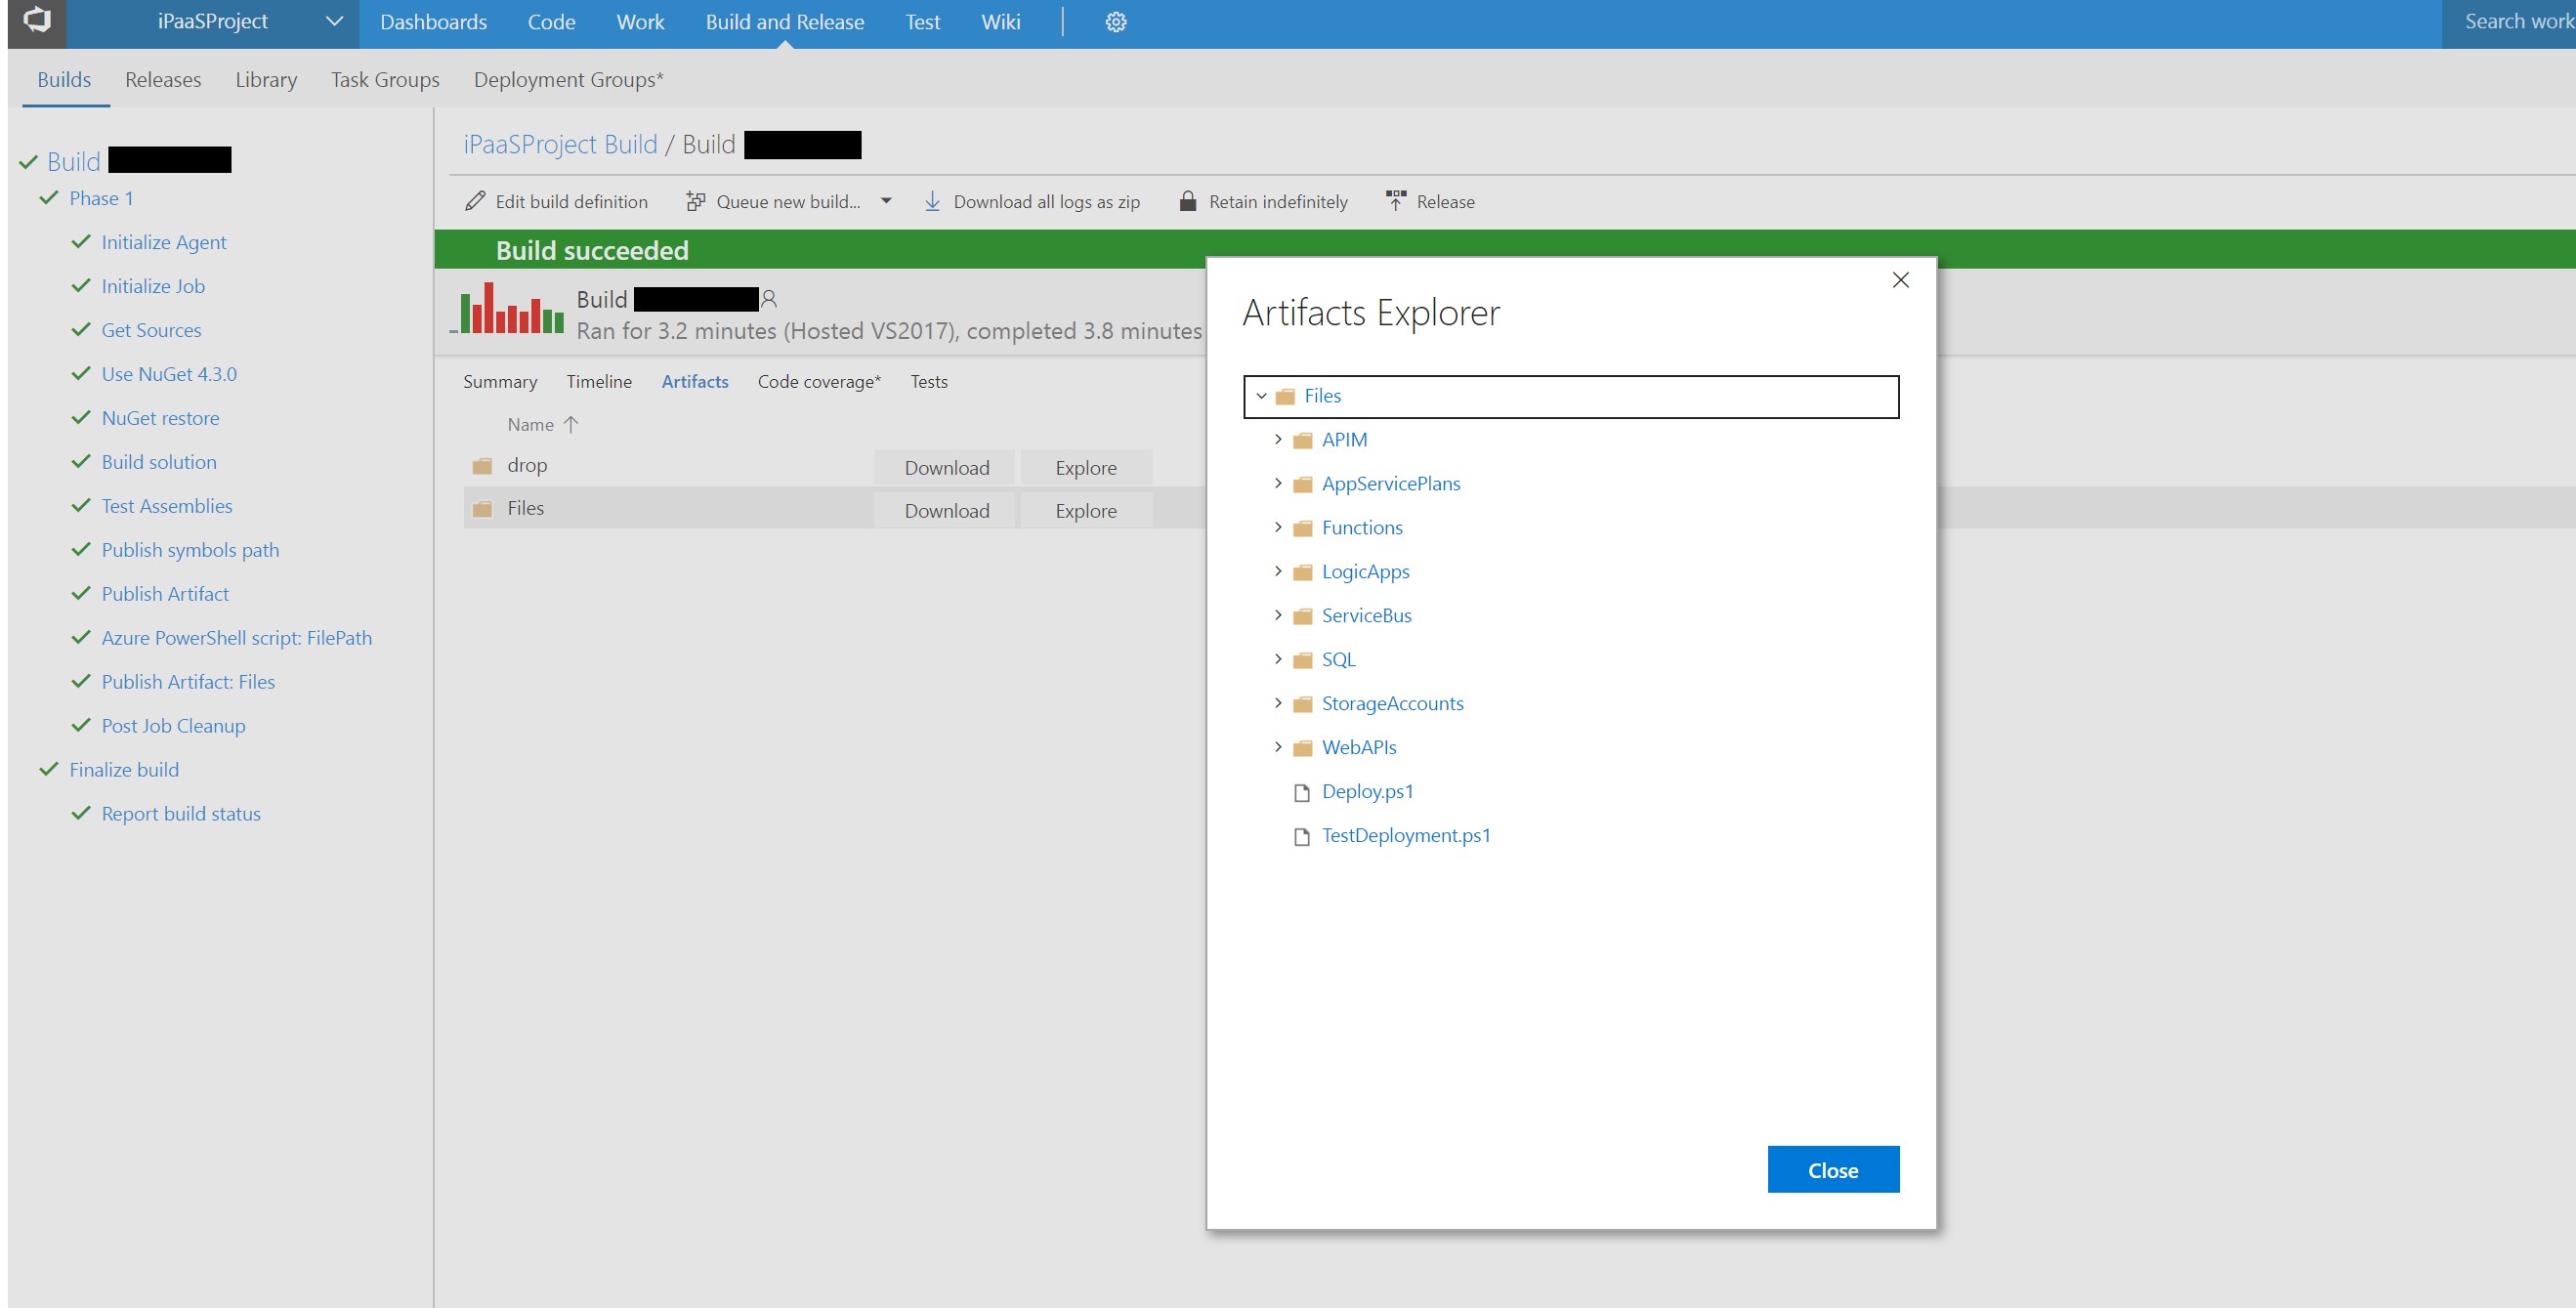
Task: Open the Code menu
Action: 551,22
